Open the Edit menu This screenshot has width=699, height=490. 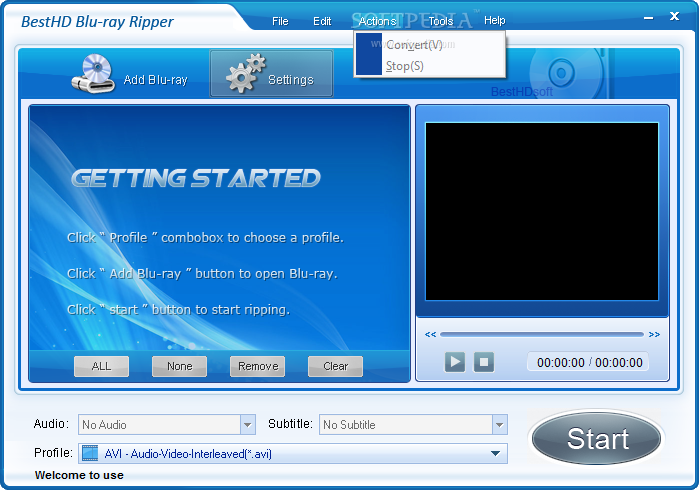coord(322,21)
